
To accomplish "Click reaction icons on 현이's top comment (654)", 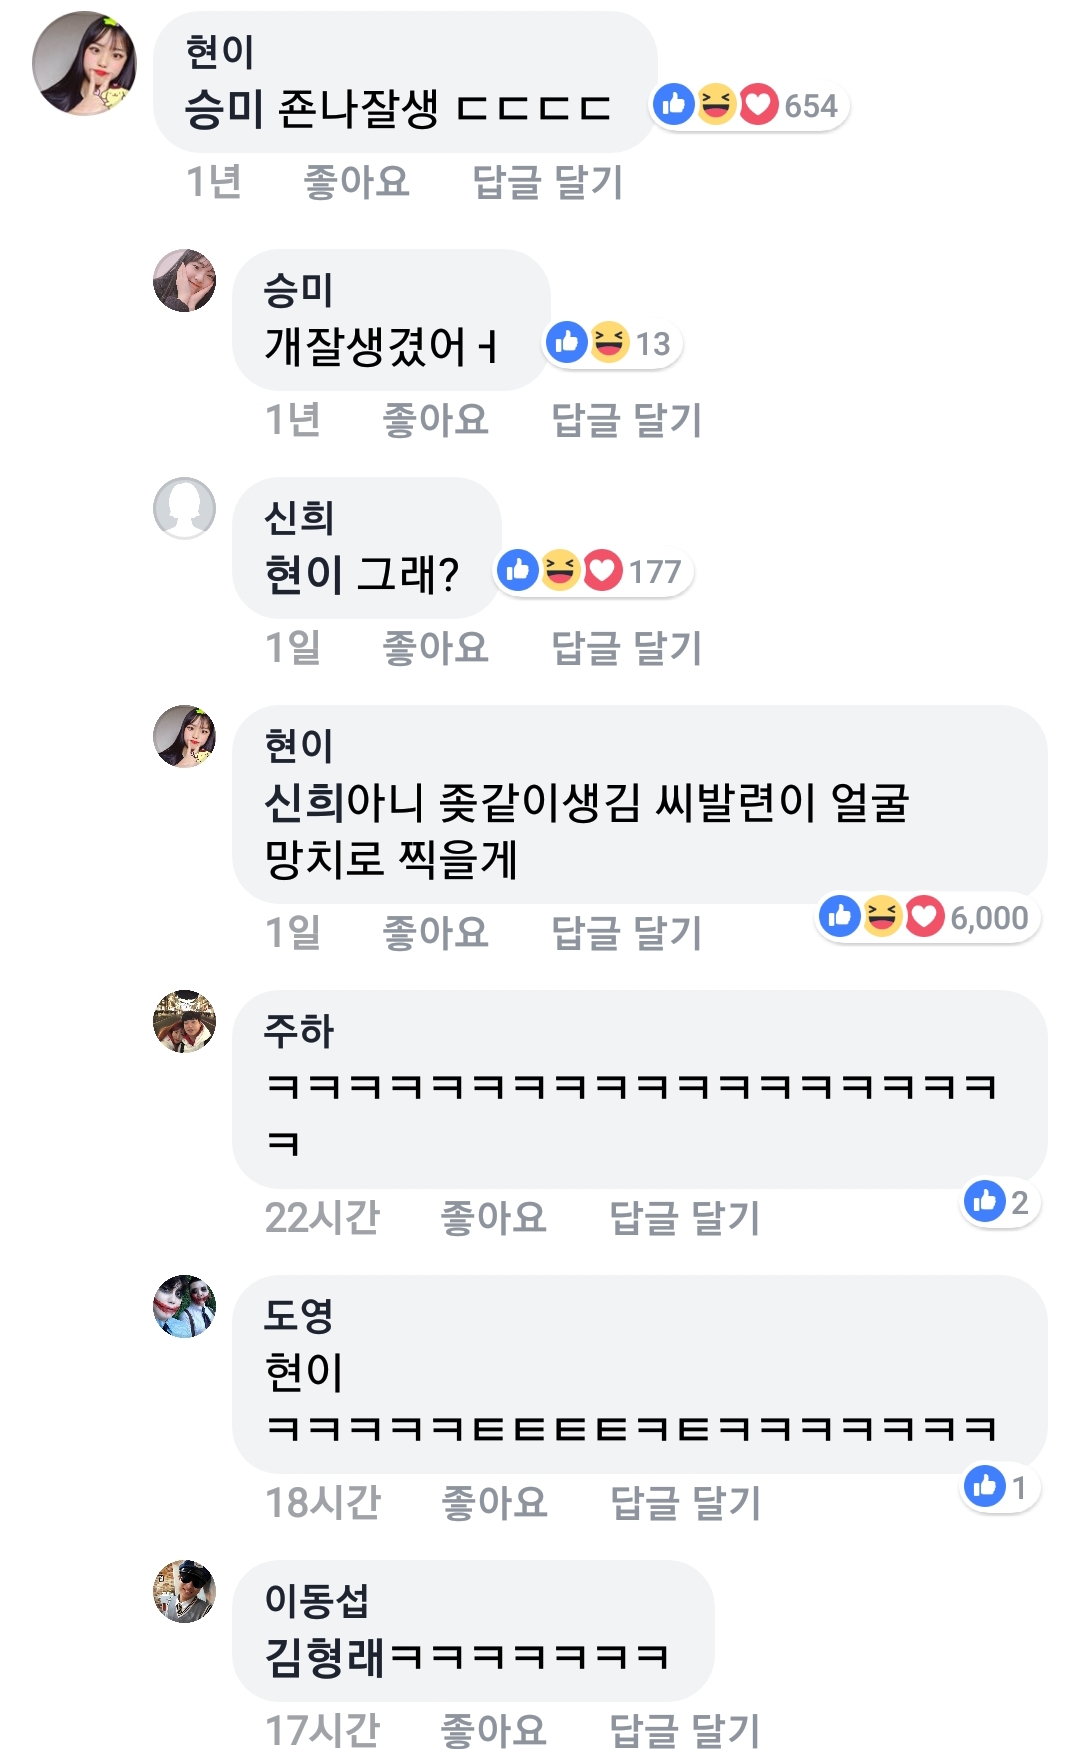I will tap(748, 105).
